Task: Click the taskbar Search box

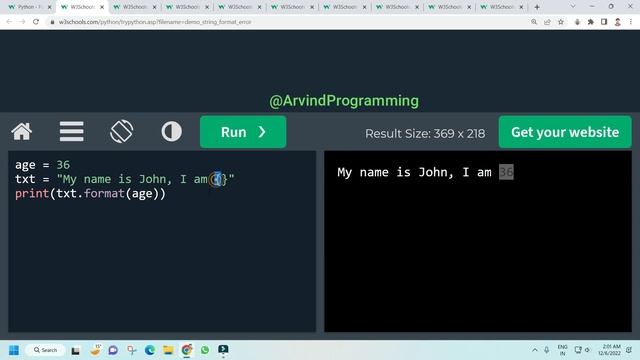Action: (45, 350)
